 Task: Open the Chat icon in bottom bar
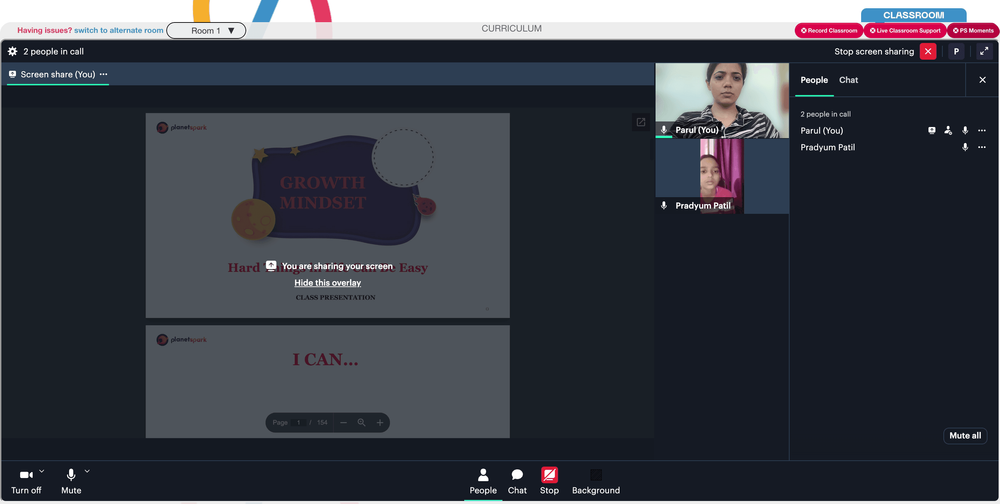517,481
